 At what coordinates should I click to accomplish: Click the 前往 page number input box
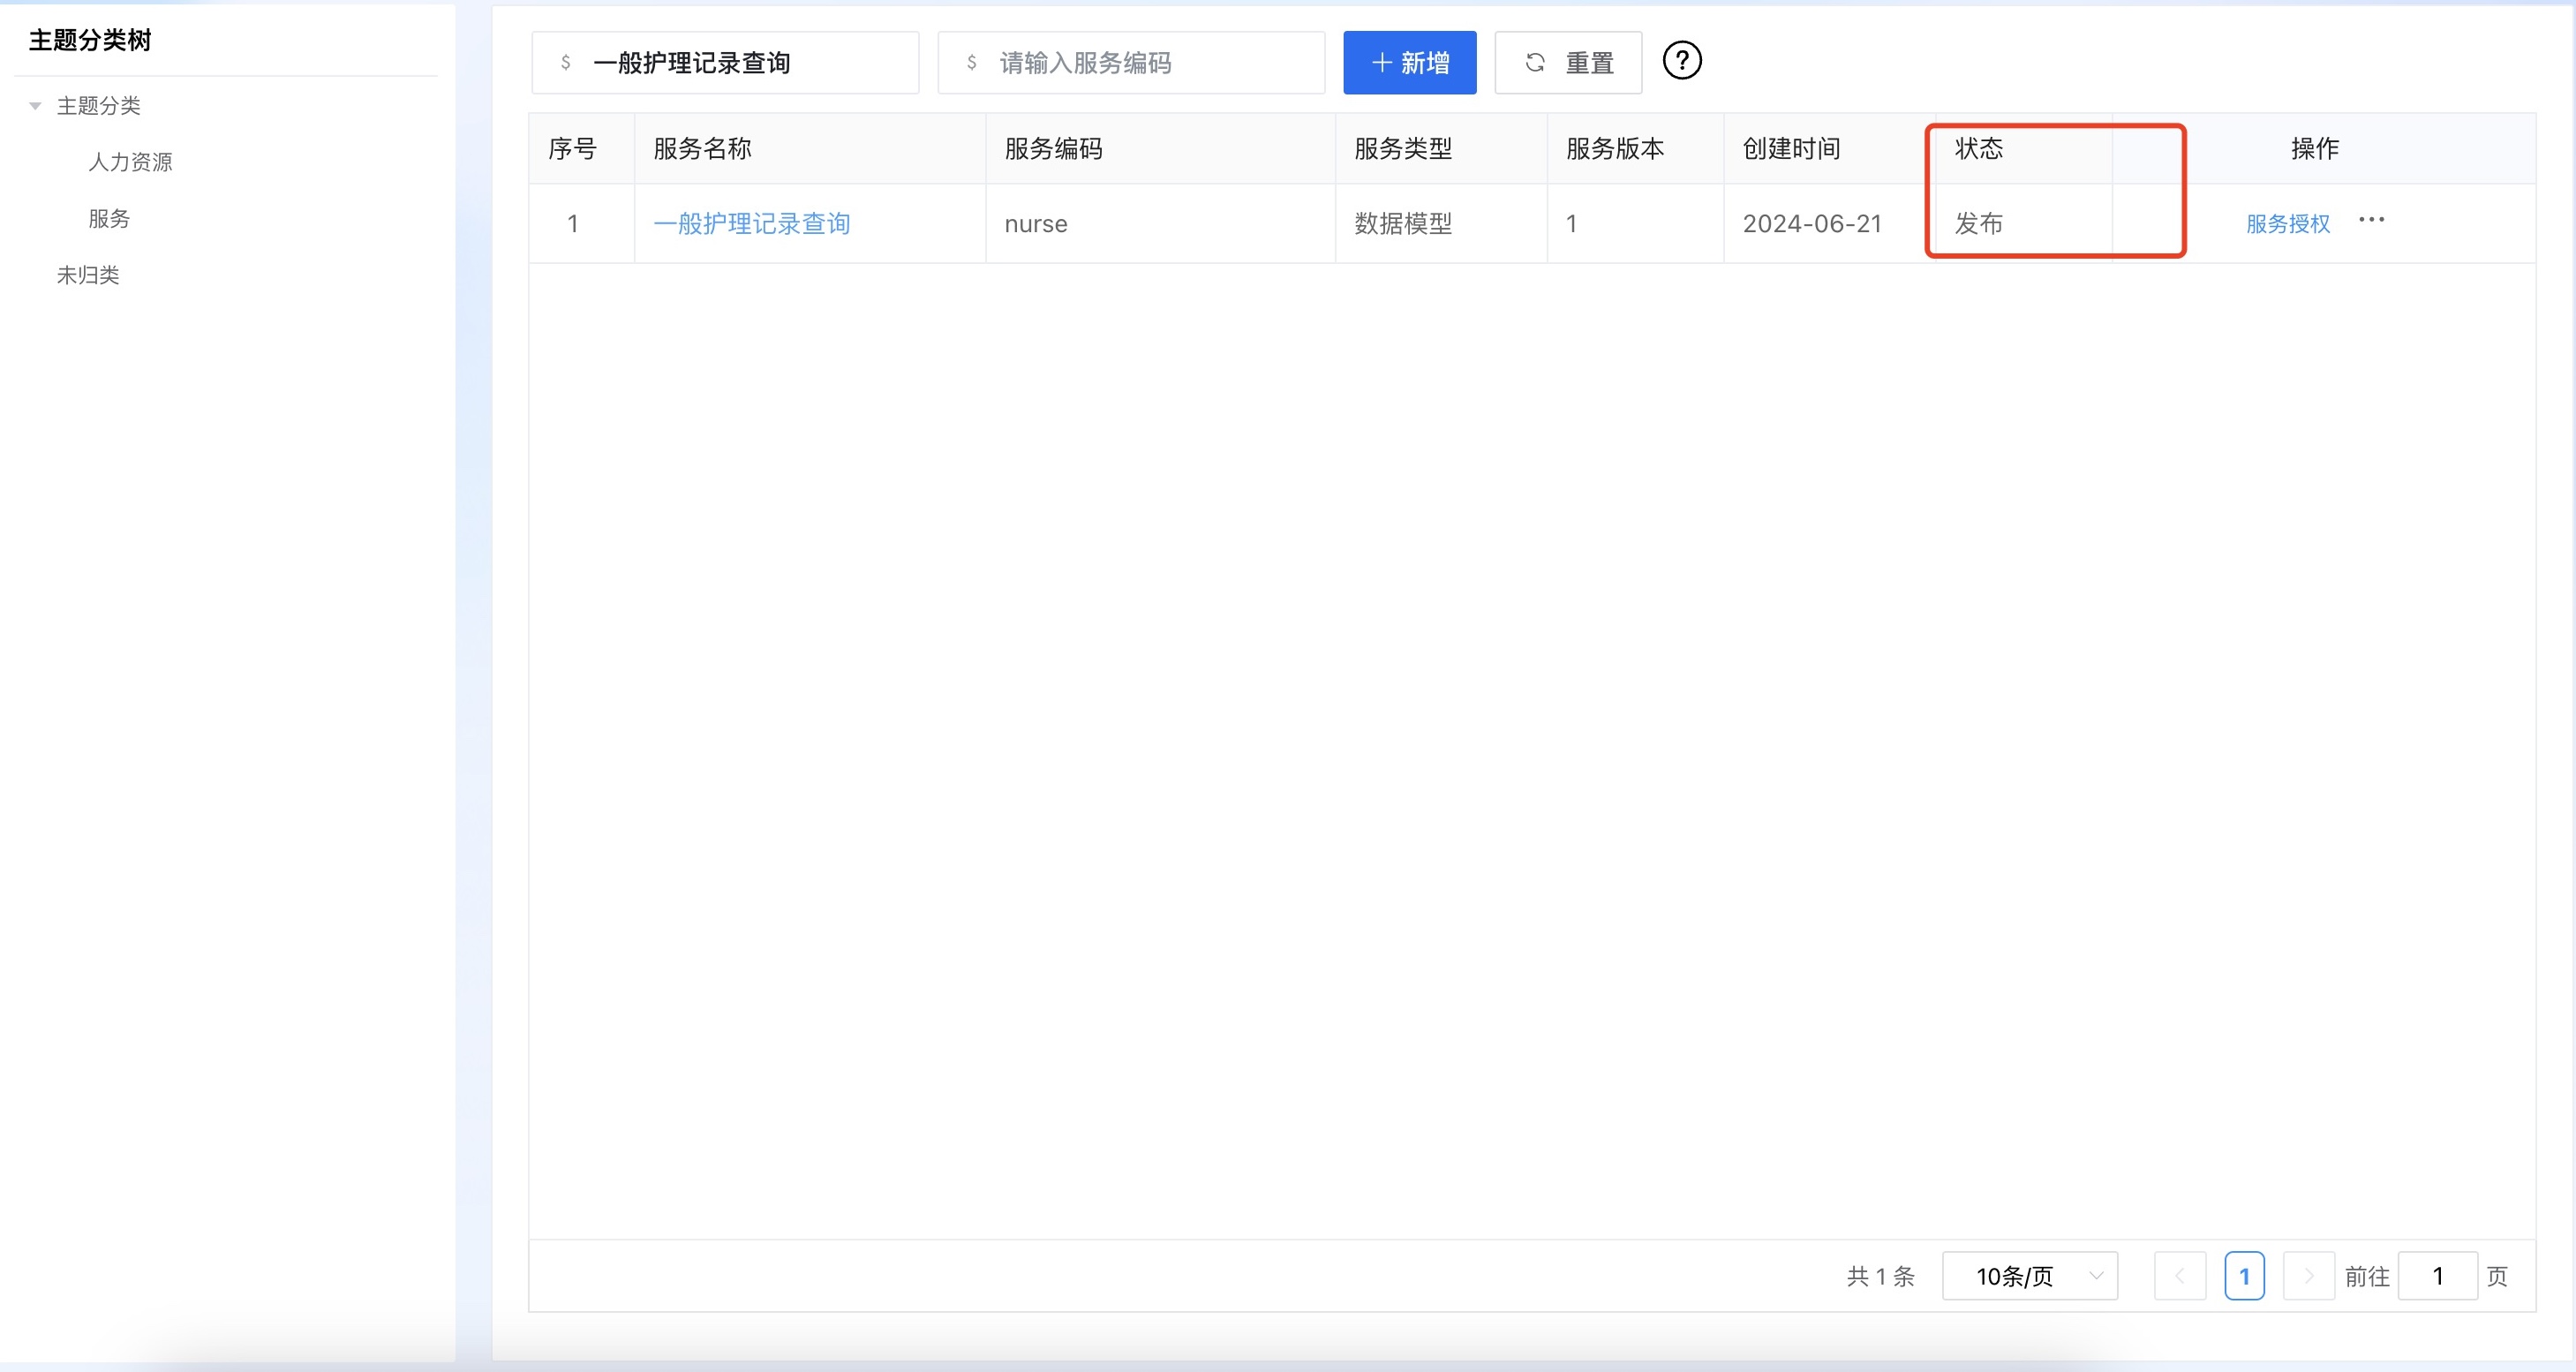coord(2437,1276)
